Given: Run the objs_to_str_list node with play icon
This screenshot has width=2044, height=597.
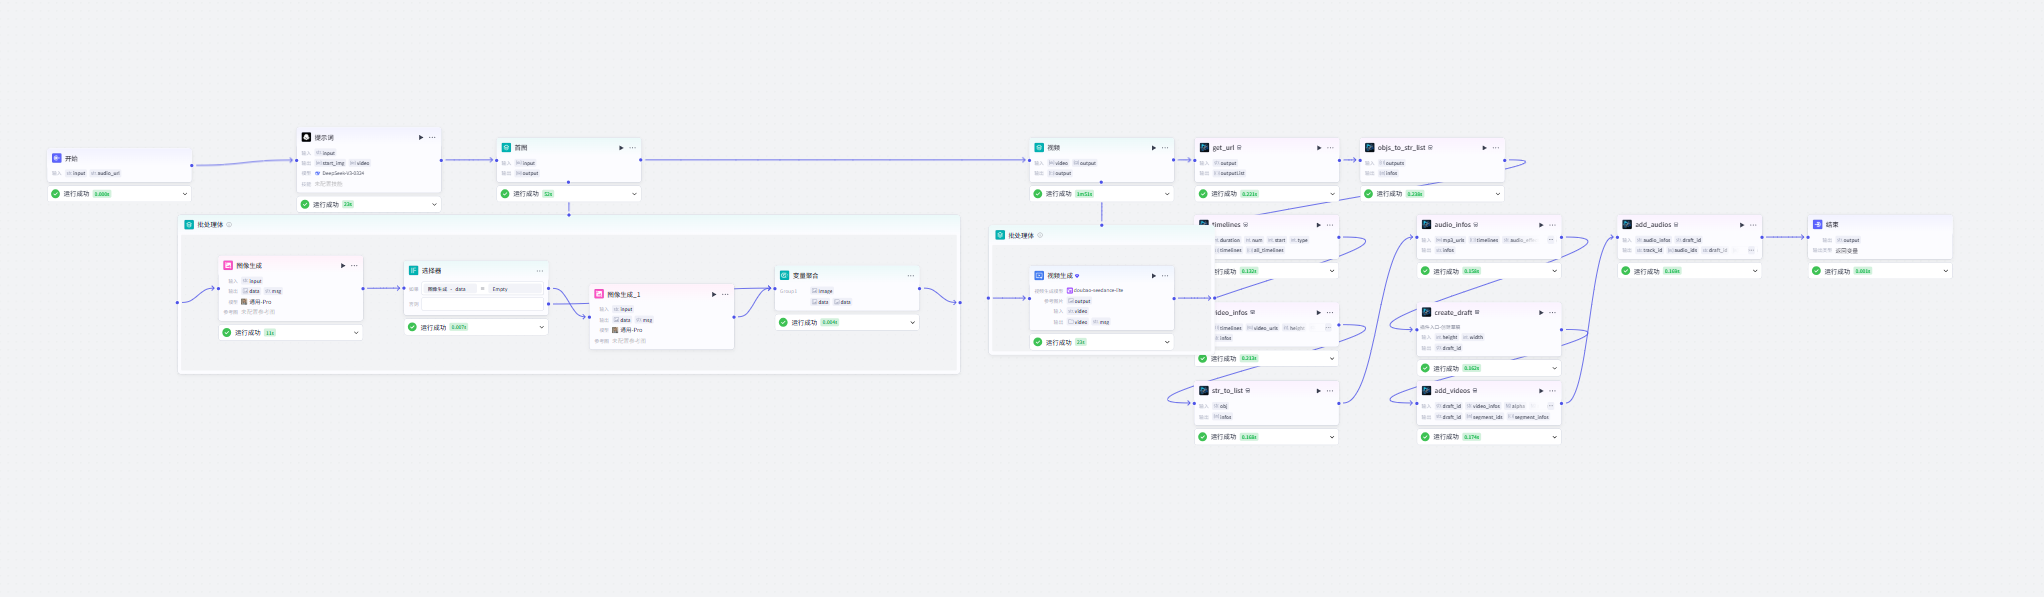Looking at the screenshot, I should point(1484,148).
